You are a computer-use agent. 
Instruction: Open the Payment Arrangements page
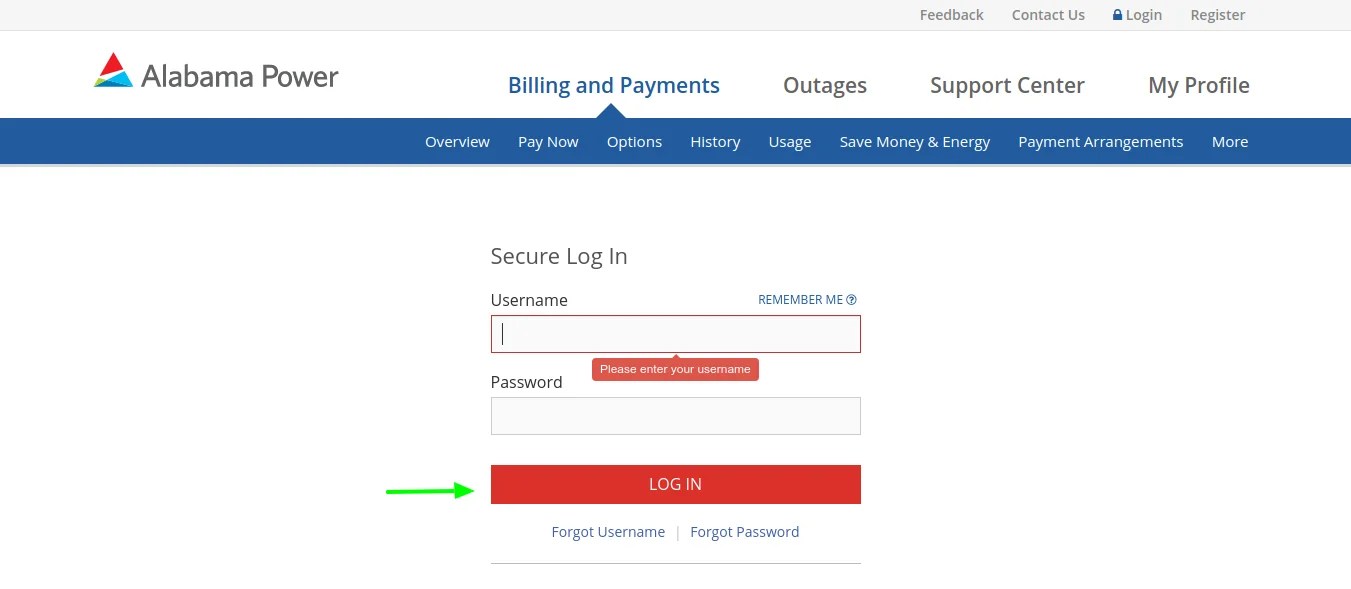(1100, 141)
